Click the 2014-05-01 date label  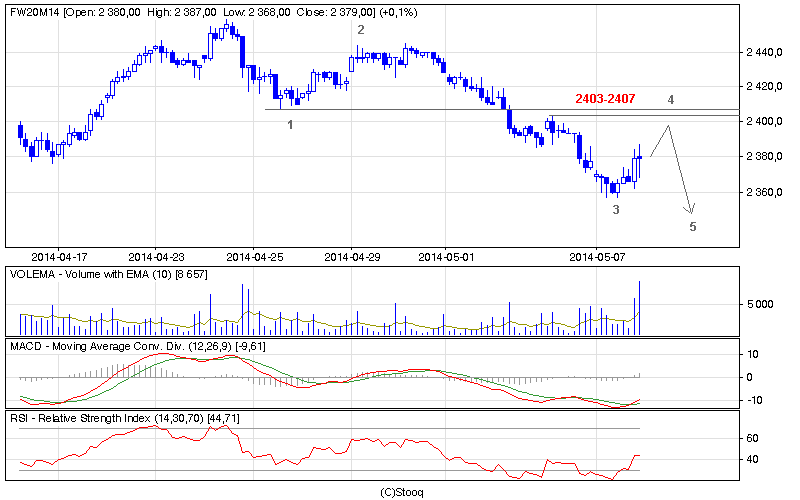click(446, 257)
